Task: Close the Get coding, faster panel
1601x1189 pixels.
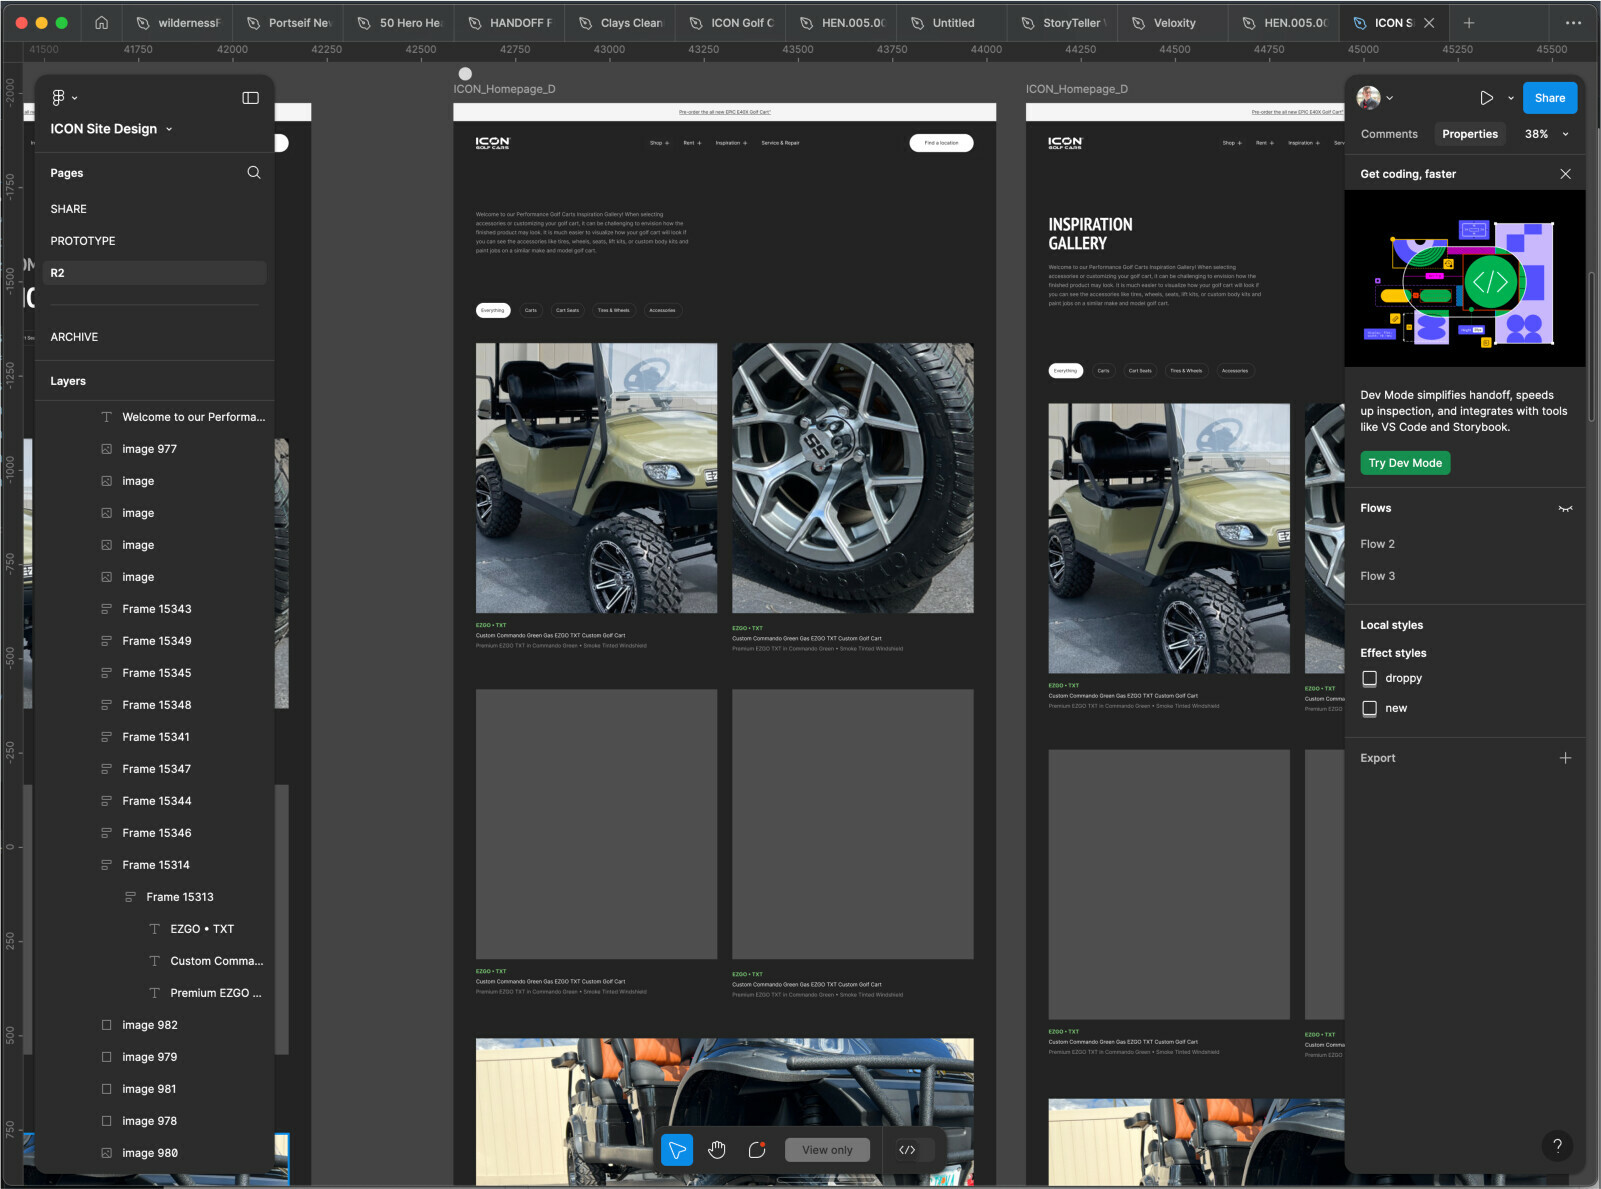Action: (1566, 174)
